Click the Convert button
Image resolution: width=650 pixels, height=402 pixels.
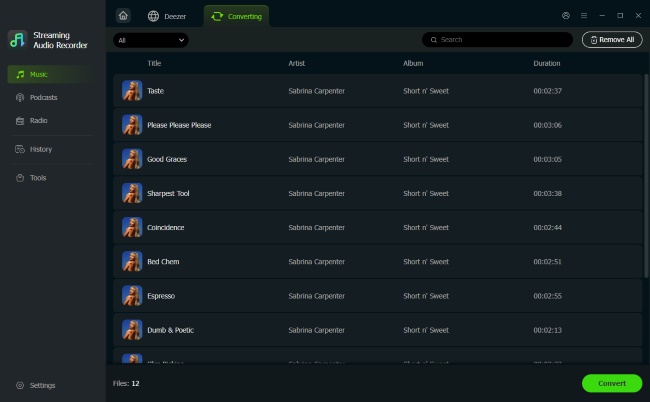pos(612,383)
